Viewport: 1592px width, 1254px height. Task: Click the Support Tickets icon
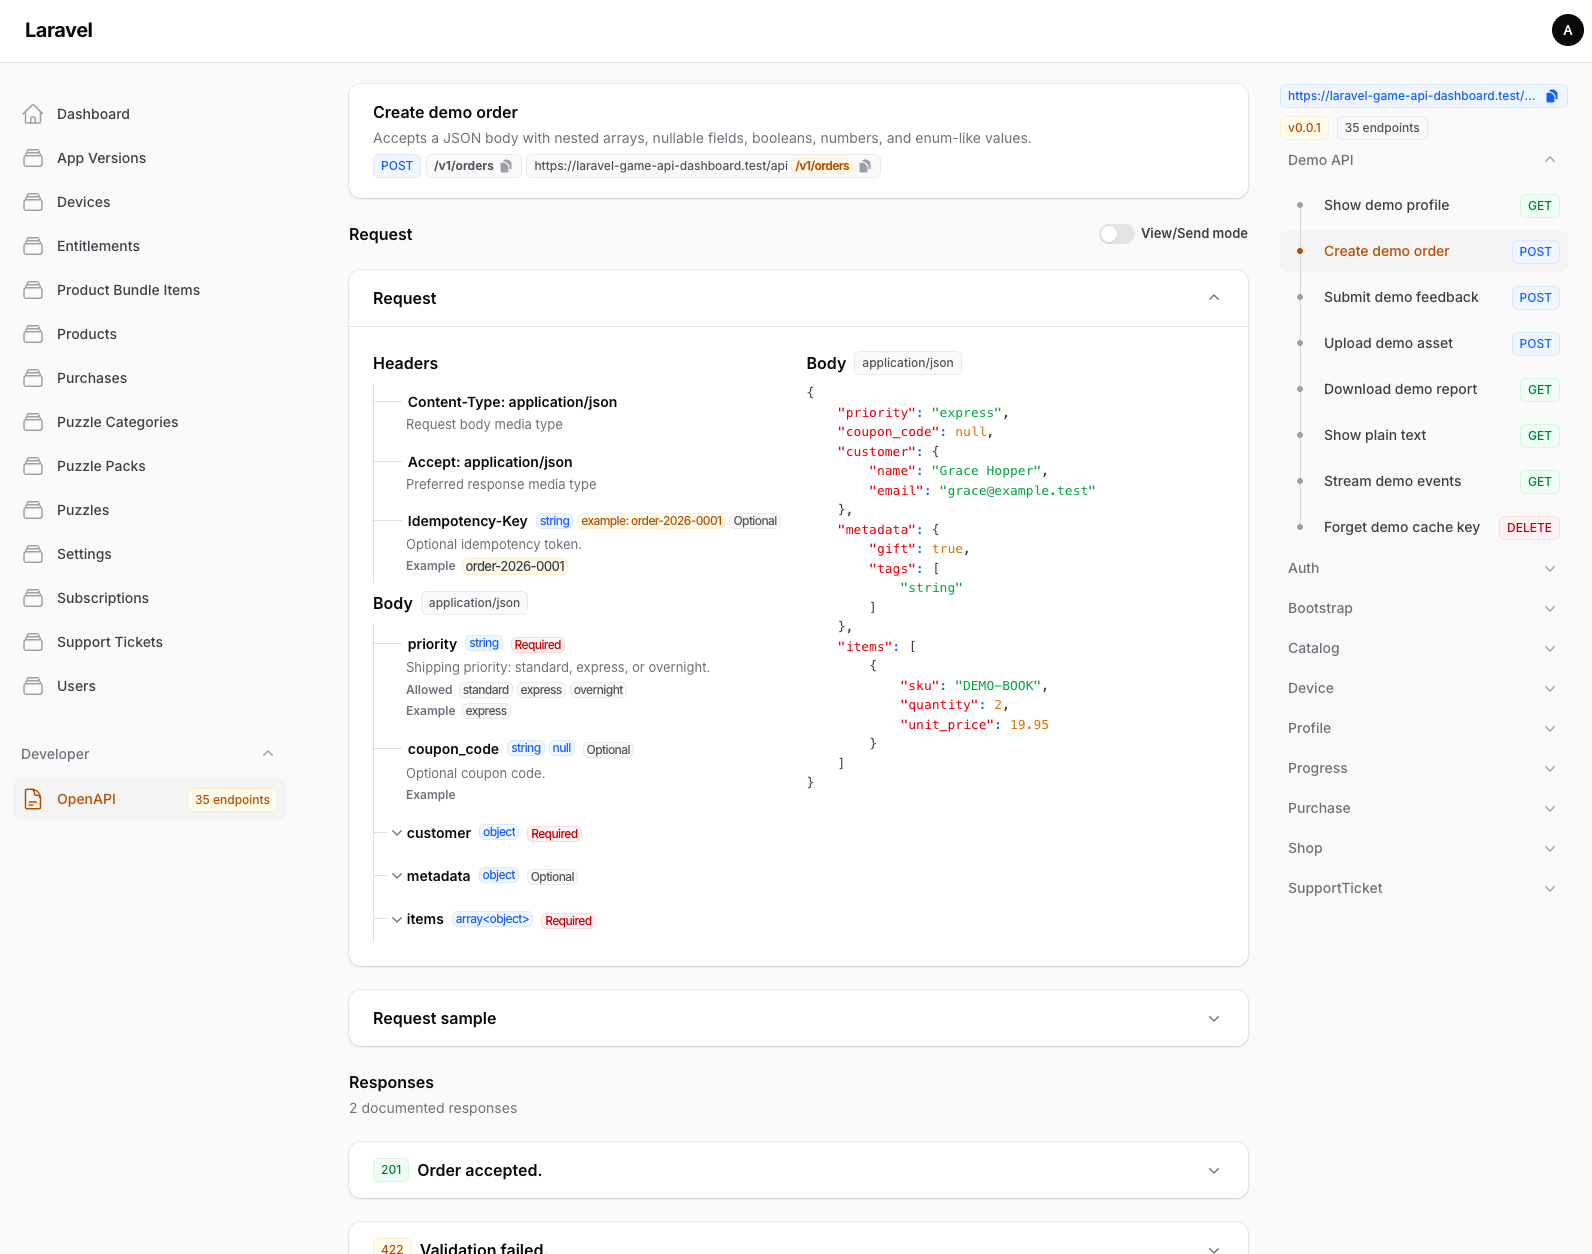coord(33,642)
